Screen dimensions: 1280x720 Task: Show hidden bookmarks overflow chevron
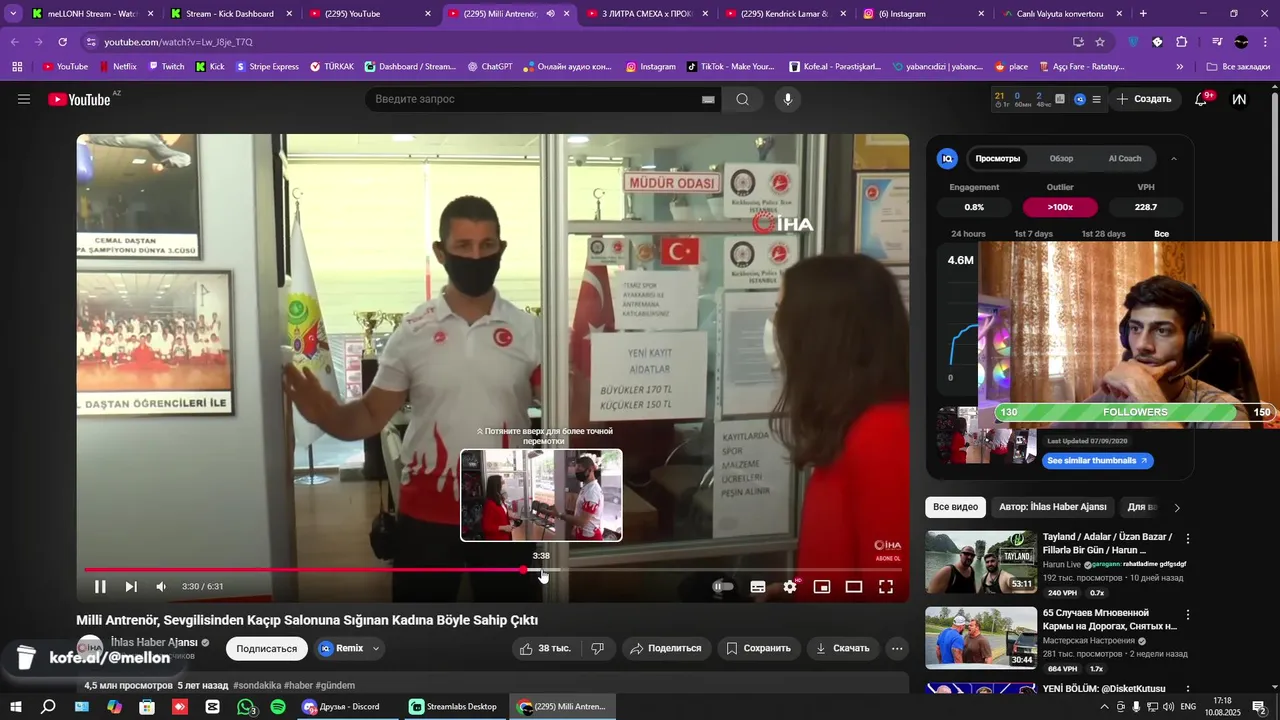1180,67
